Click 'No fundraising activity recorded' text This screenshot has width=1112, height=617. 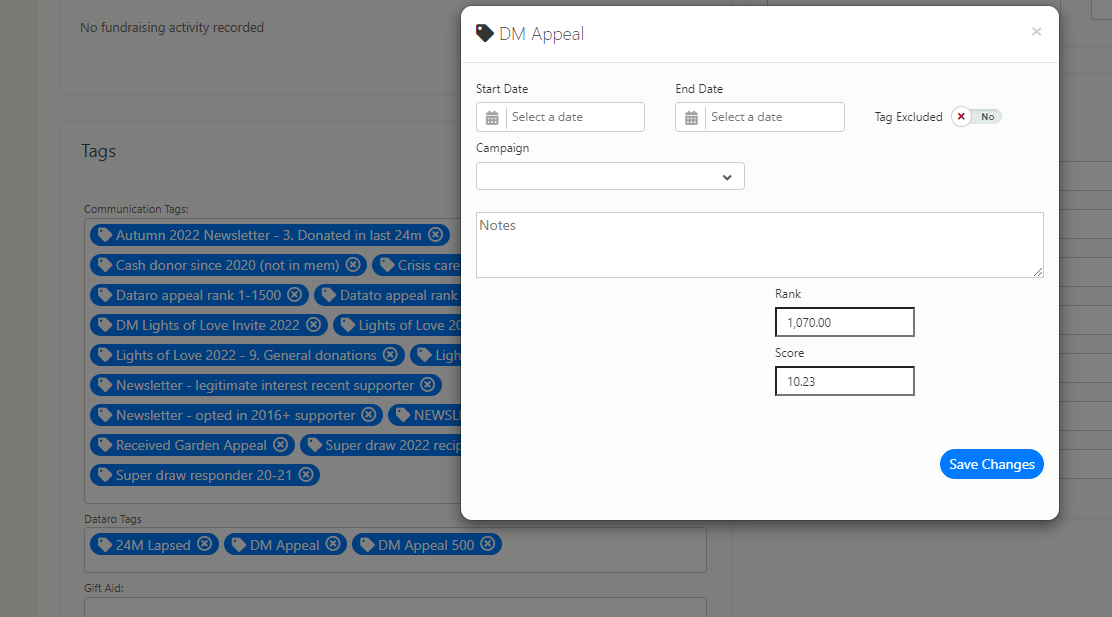click(x=172, y=28)
